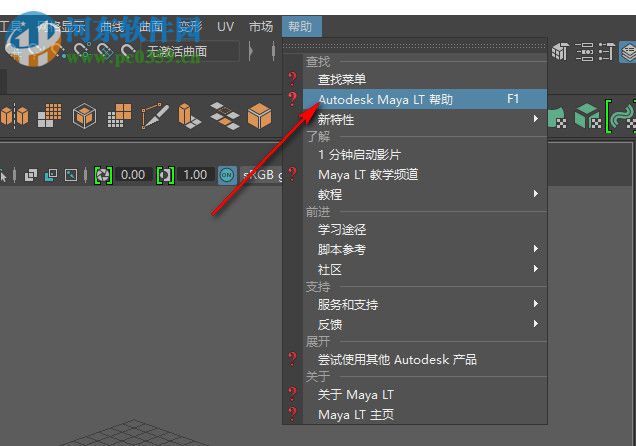
Task: Expand the 服务和支持 submenu arrow
Action: tap(536, 303)
